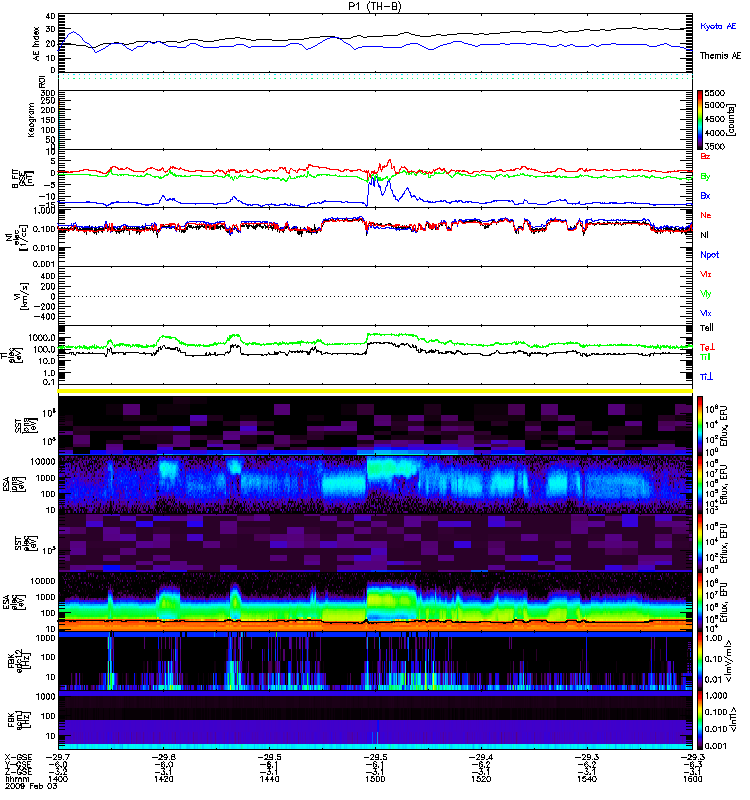
Task: Click the red "Bz" legend label
Action: pyautogui.click(x=705, y=156)
